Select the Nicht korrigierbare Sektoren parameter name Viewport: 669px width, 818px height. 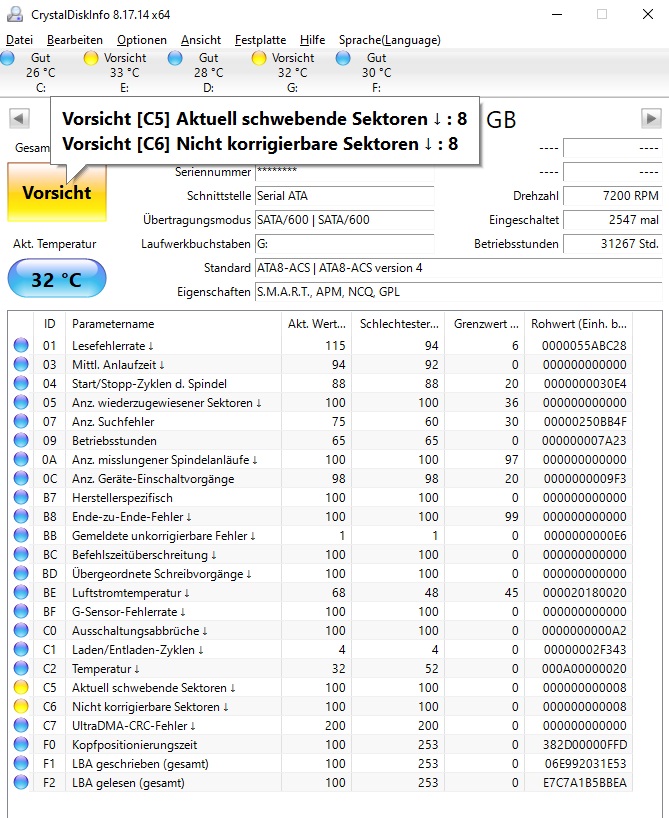pos(150,707)
